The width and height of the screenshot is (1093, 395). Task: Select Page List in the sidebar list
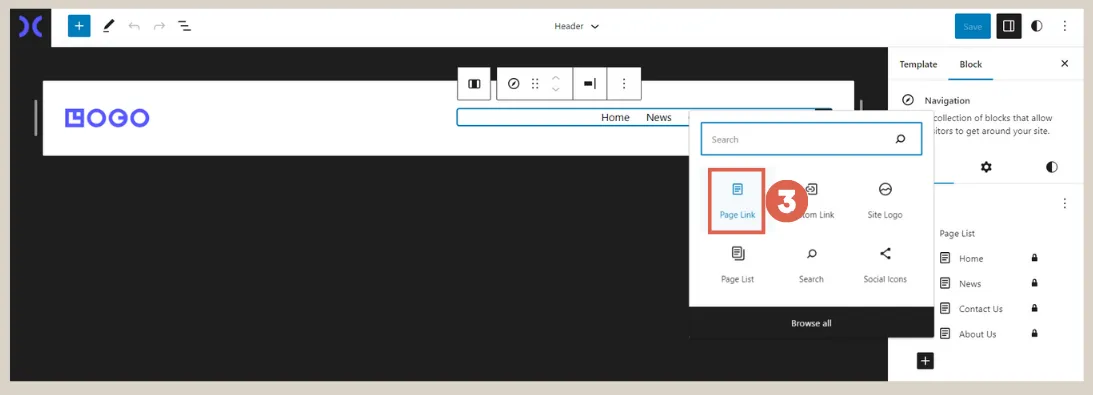coord(957,233)
